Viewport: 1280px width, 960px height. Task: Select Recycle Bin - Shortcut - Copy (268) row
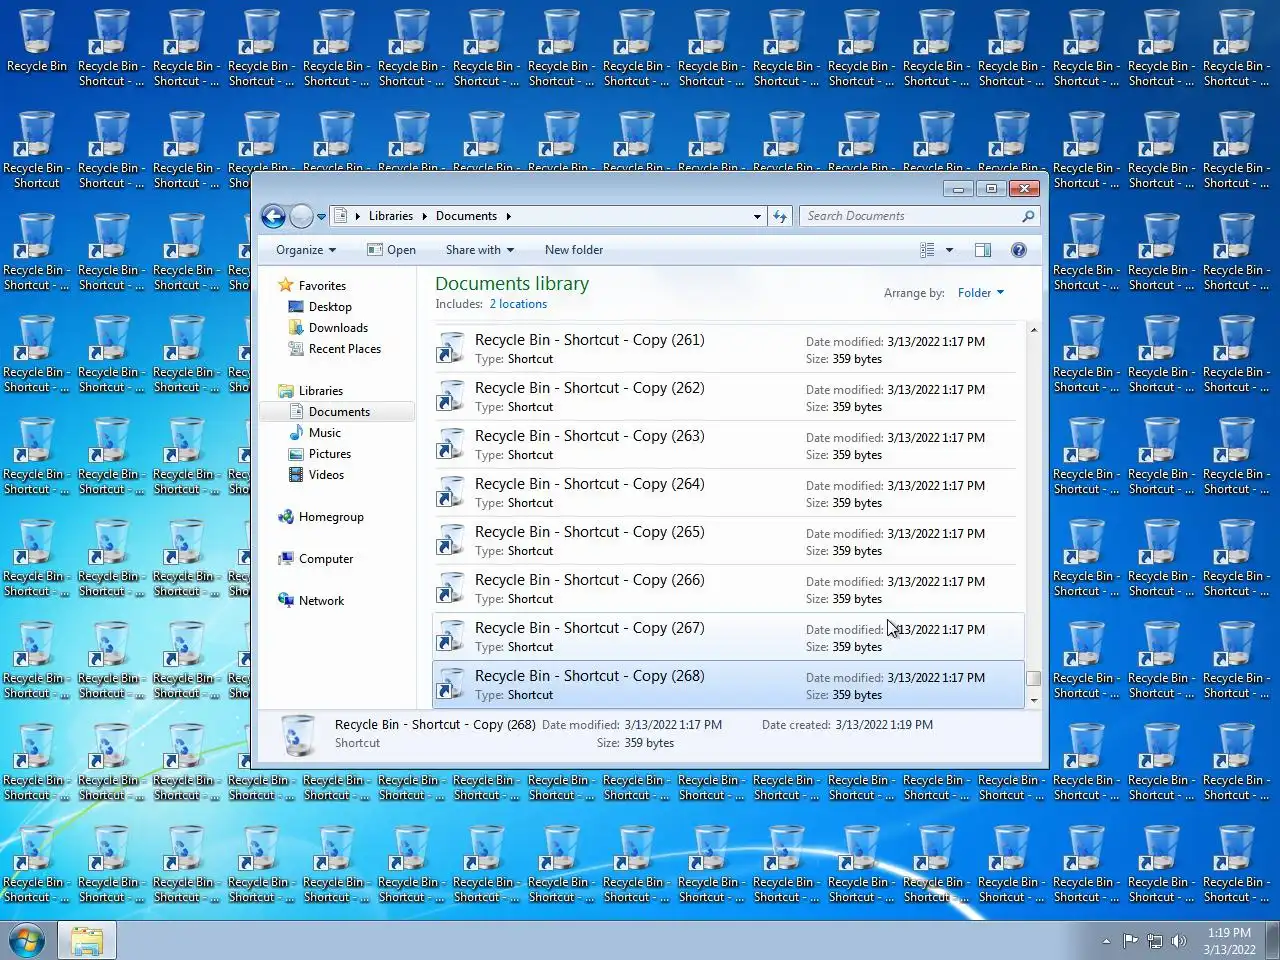click(x=728, y=684)
